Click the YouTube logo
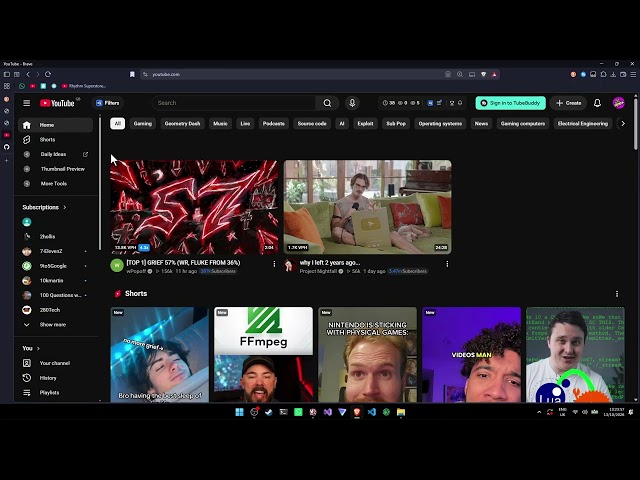 [57, 103]
